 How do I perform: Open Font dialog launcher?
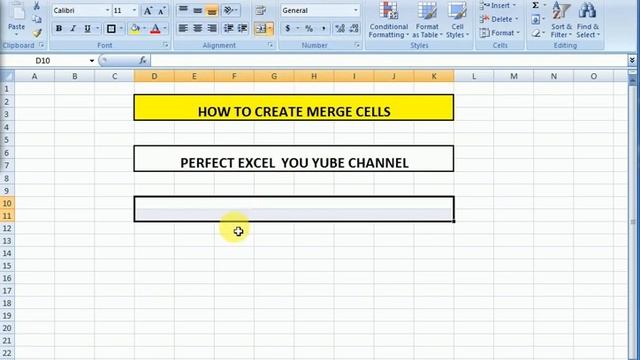click(165, 45)
